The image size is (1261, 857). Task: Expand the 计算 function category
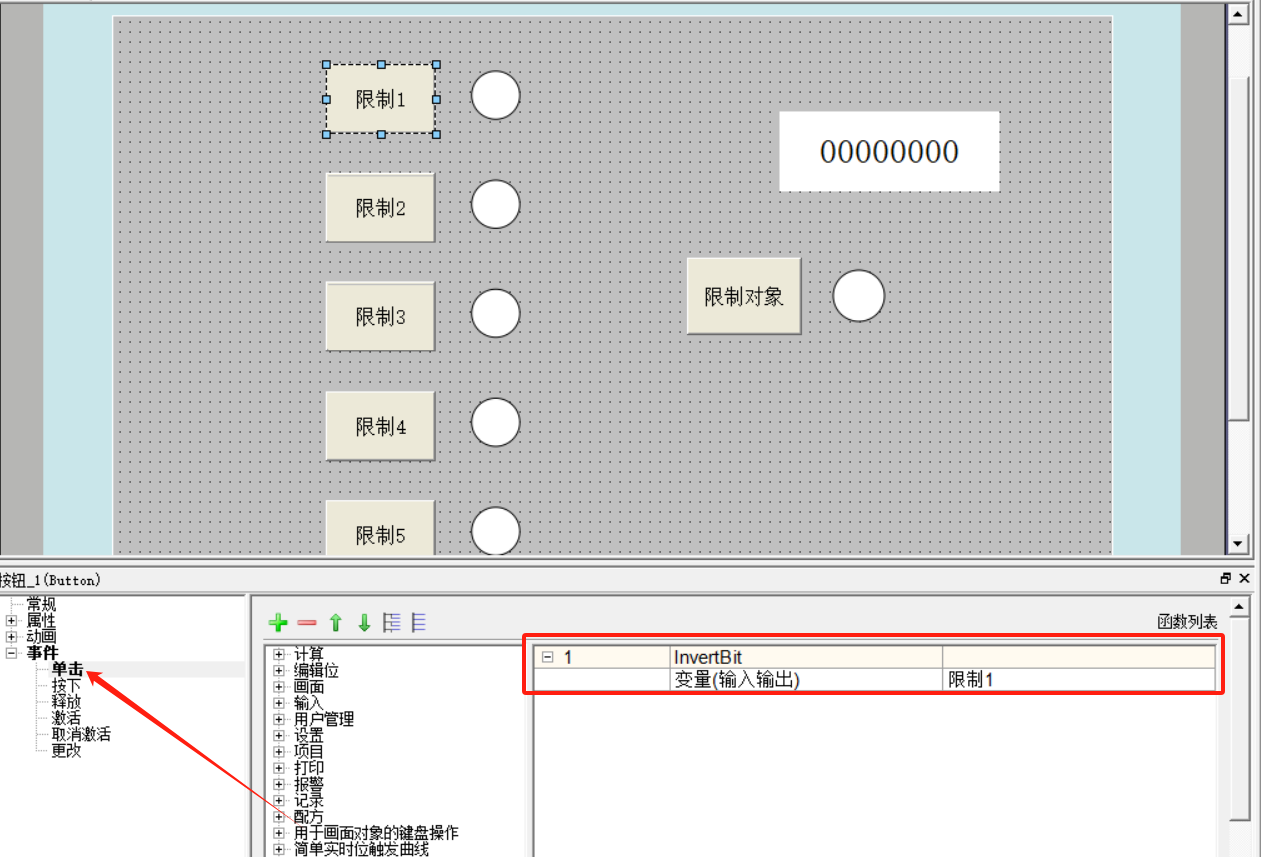[x=280, y=656]
